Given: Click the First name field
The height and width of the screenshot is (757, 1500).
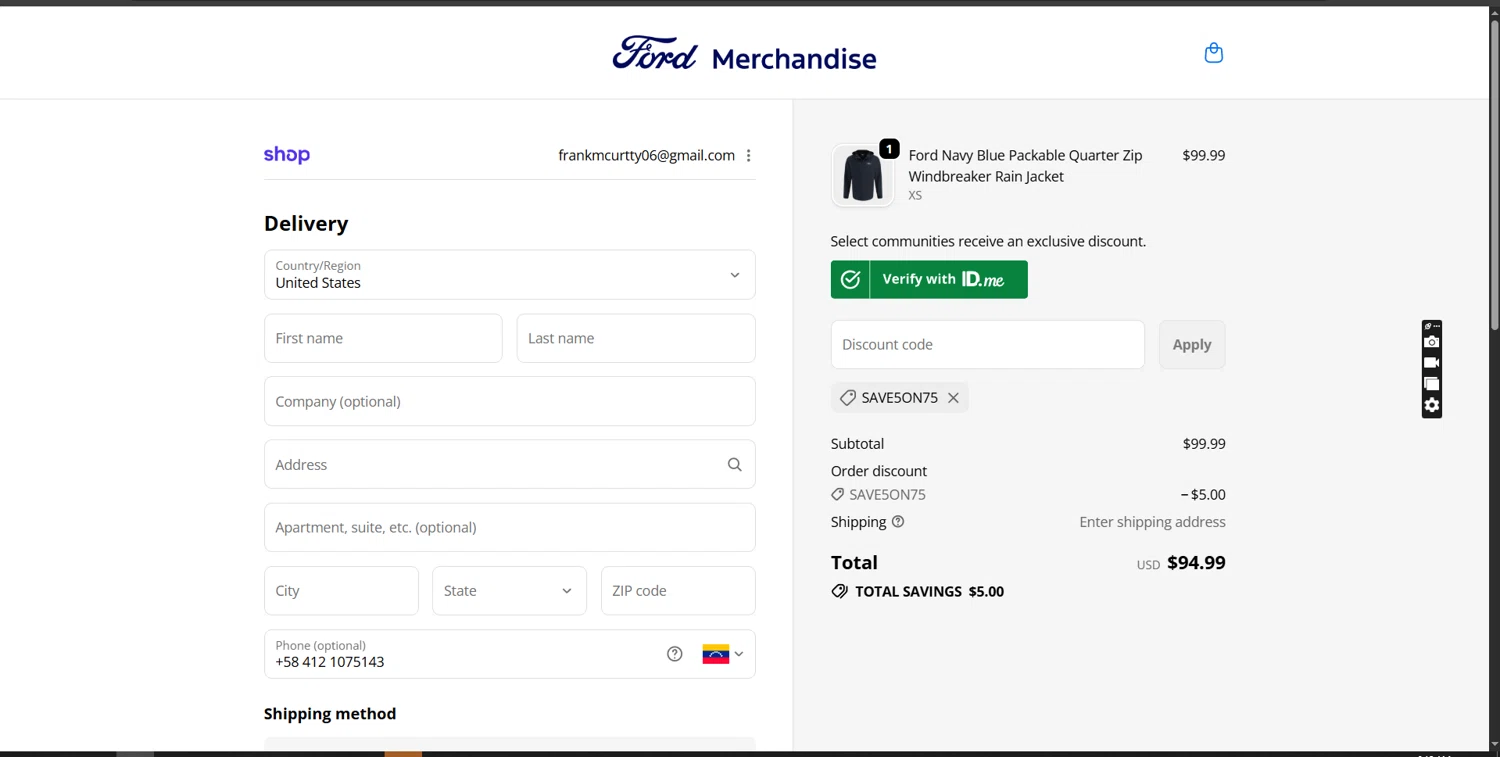Looking at the screenshot, I should pyautogui.click(x=383, y=339).
